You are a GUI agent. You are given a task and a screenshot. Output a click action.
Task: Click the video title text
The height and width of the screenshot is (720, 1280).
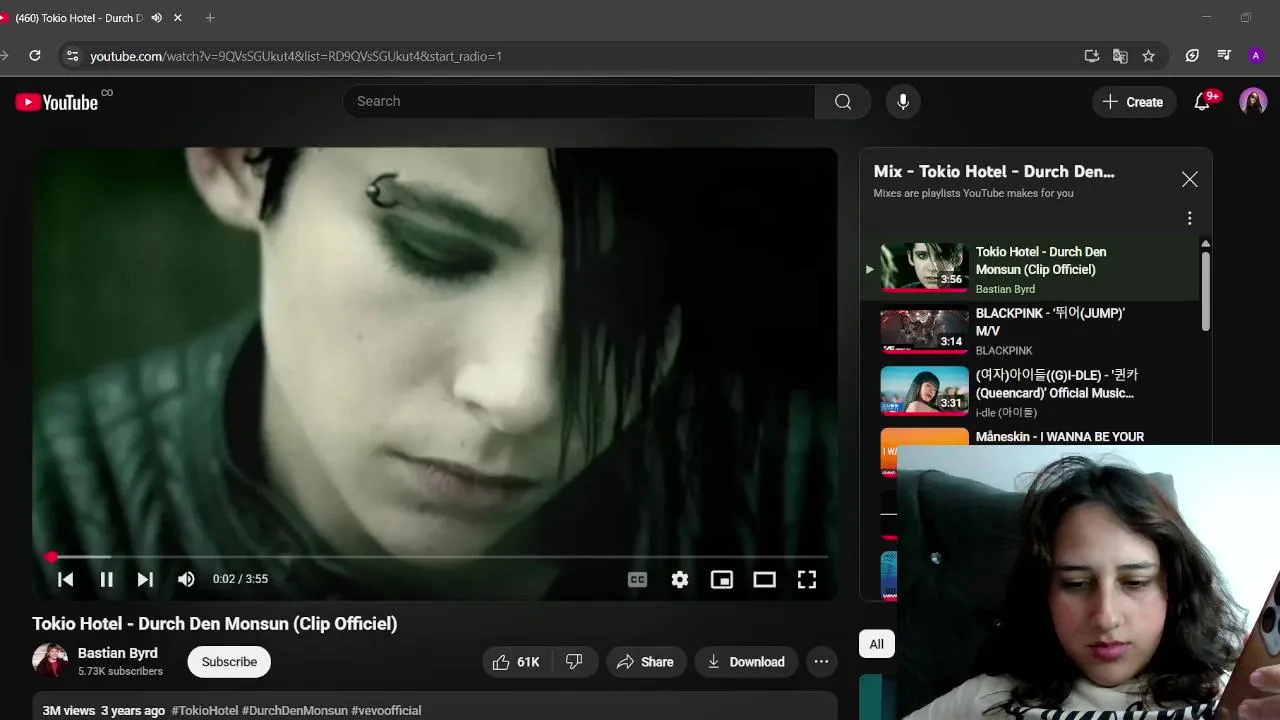(x=215, y=624)
